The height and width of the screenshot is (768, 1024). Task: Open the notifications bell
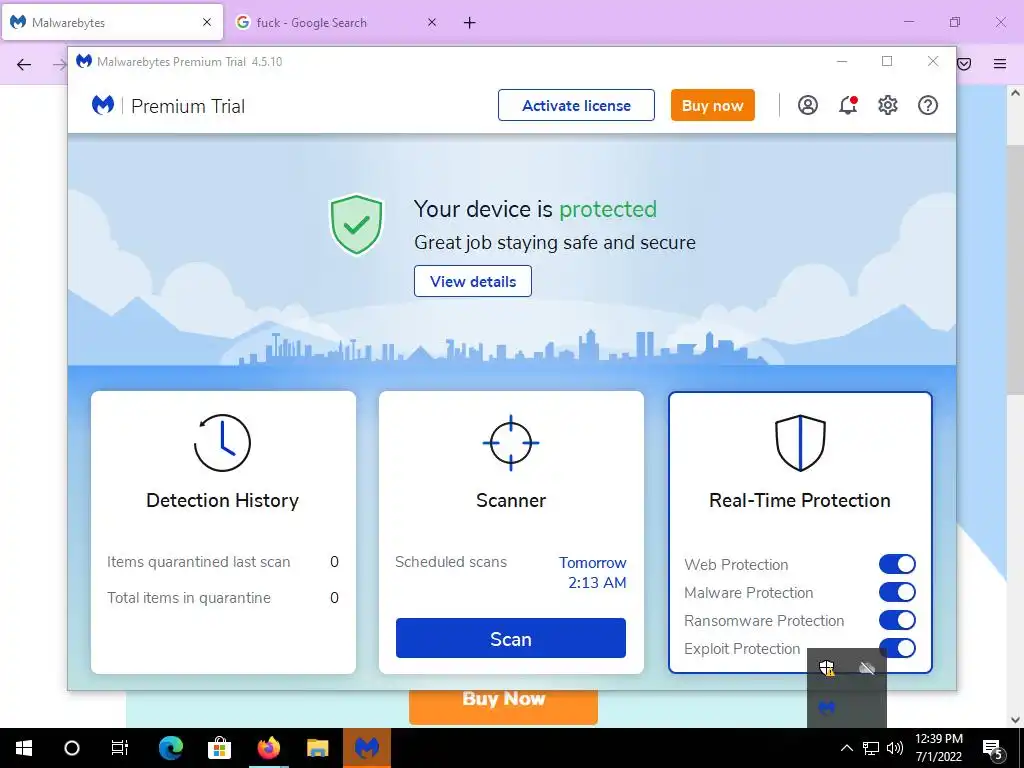pyautogui.click(x=848, y=105)
